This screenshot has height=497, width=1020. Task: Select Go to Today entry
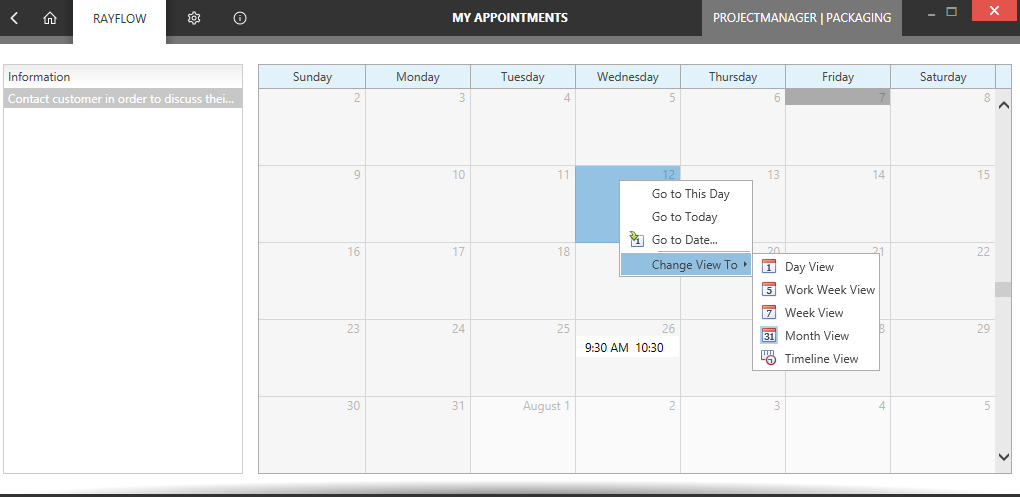pyautogui.click(x=686, y=217)
